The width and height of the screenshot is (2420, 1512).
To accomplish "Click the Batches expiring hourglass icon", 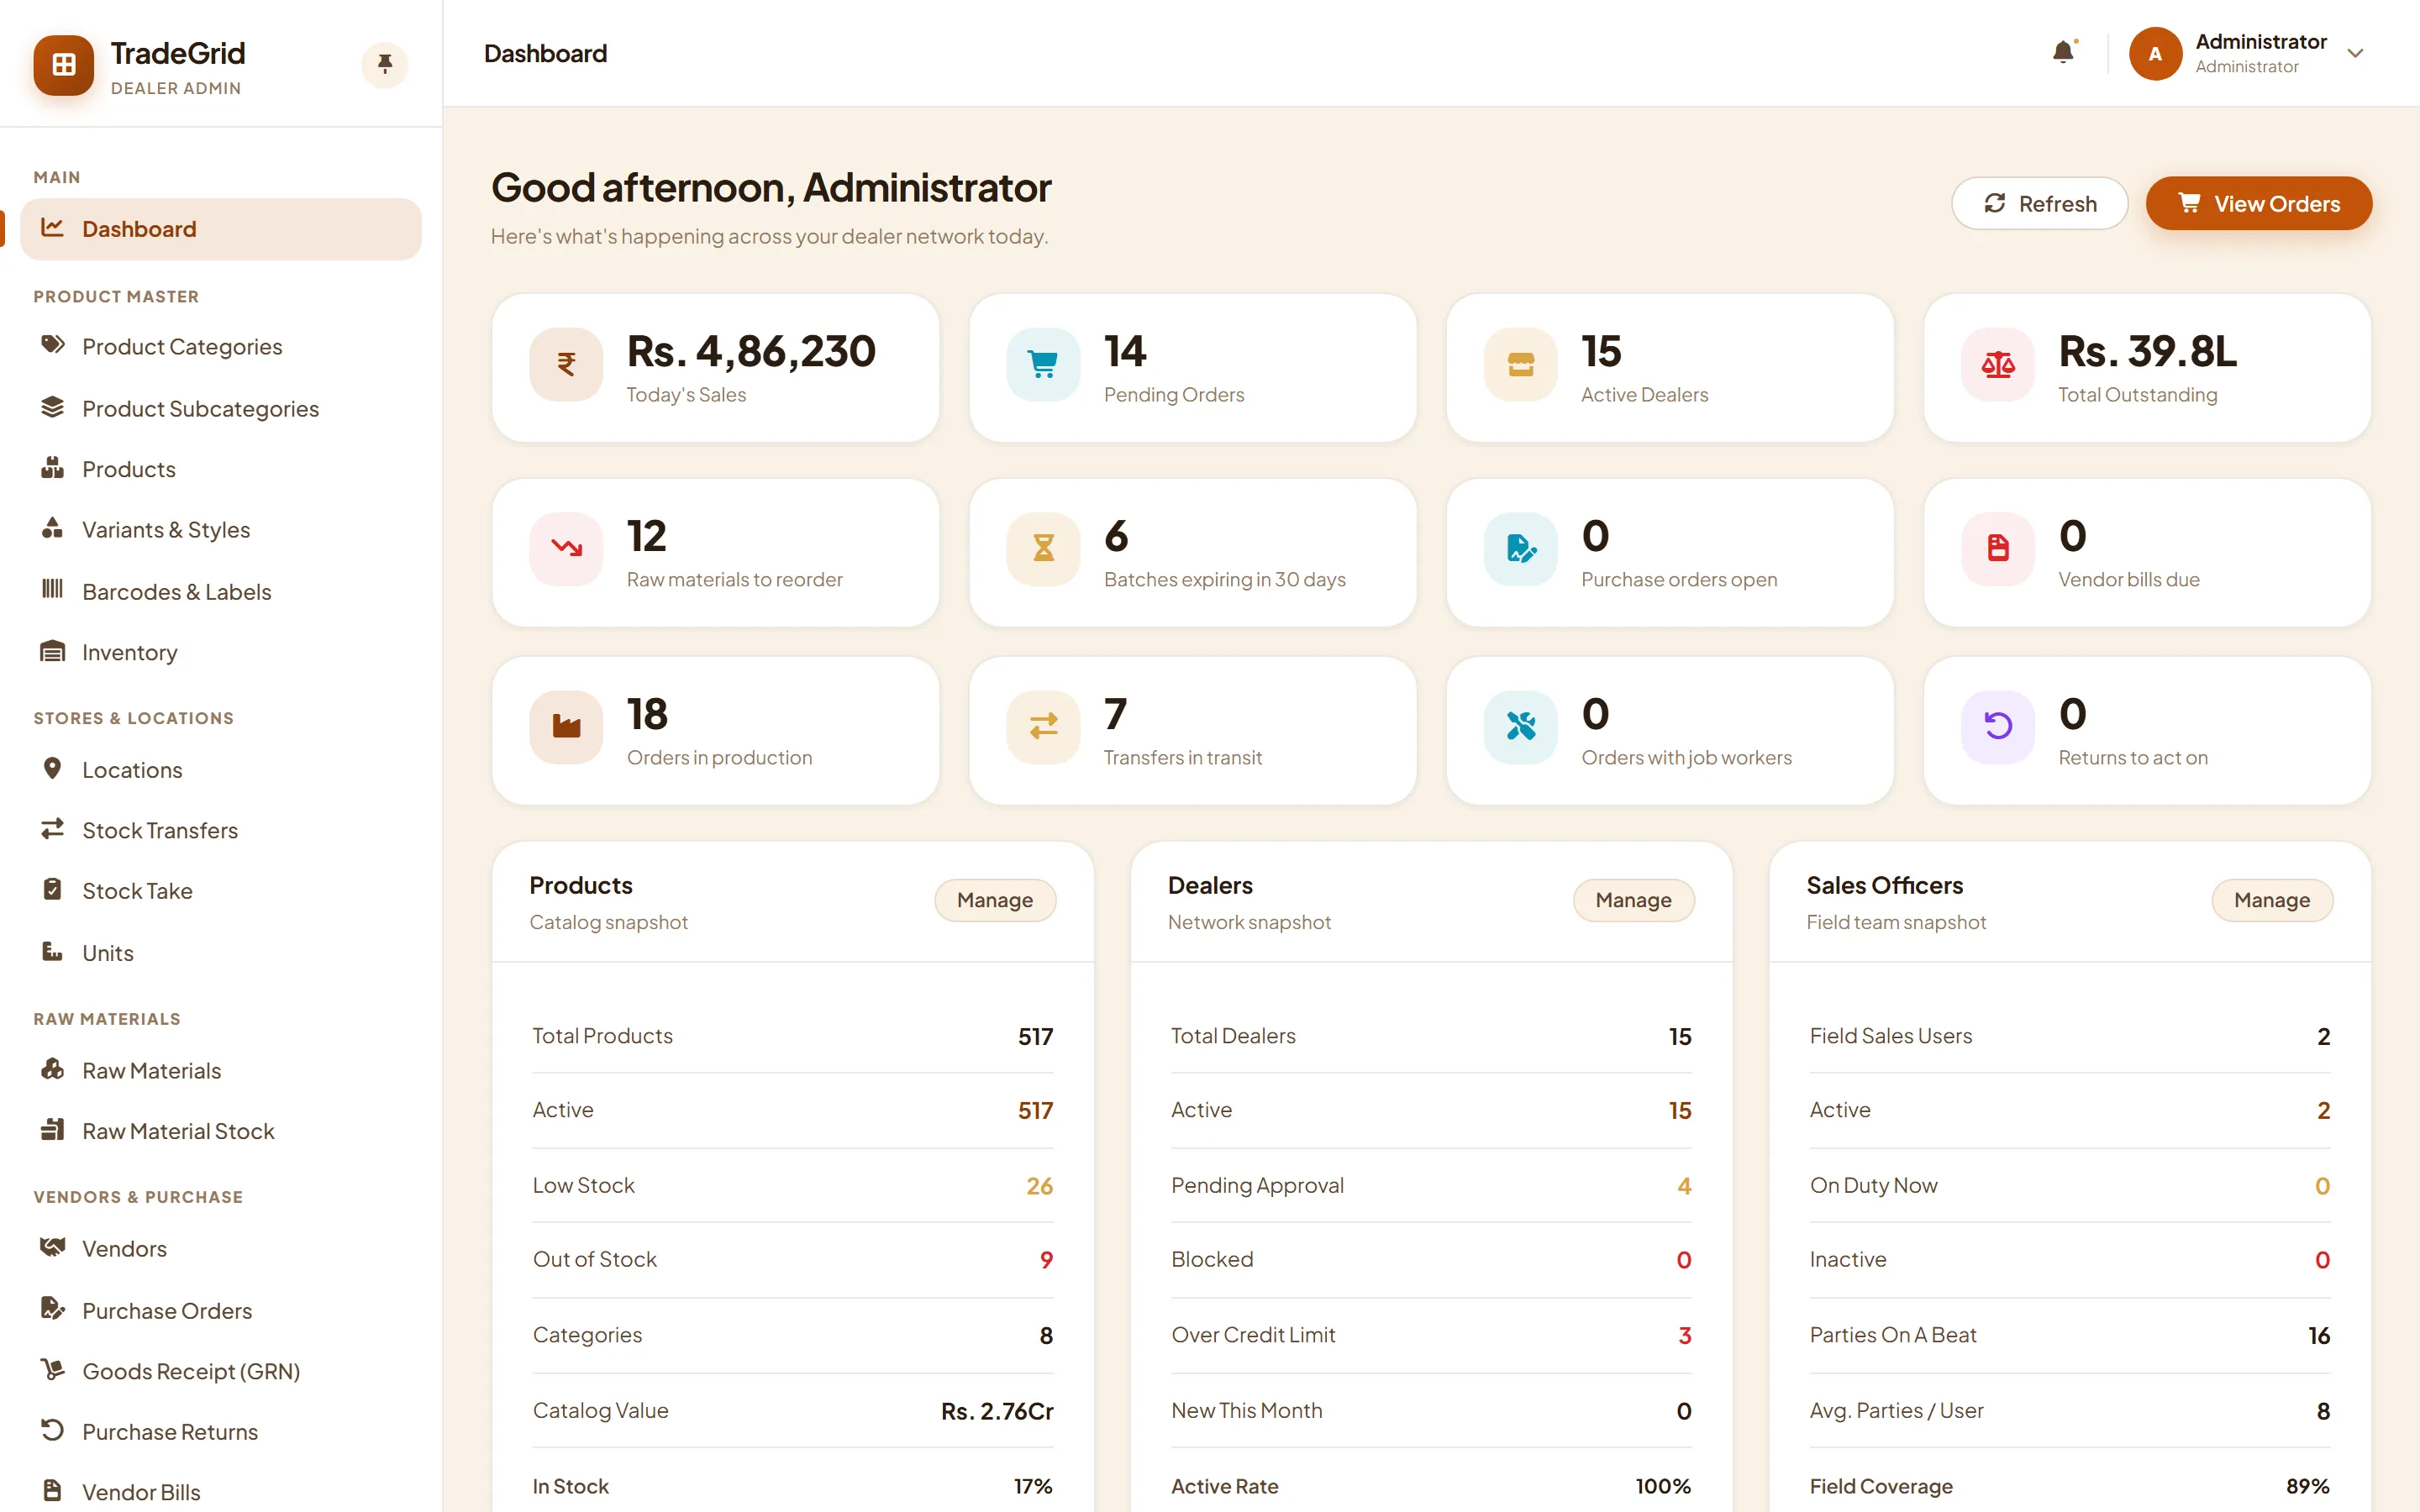I will tap(1043, 549).
